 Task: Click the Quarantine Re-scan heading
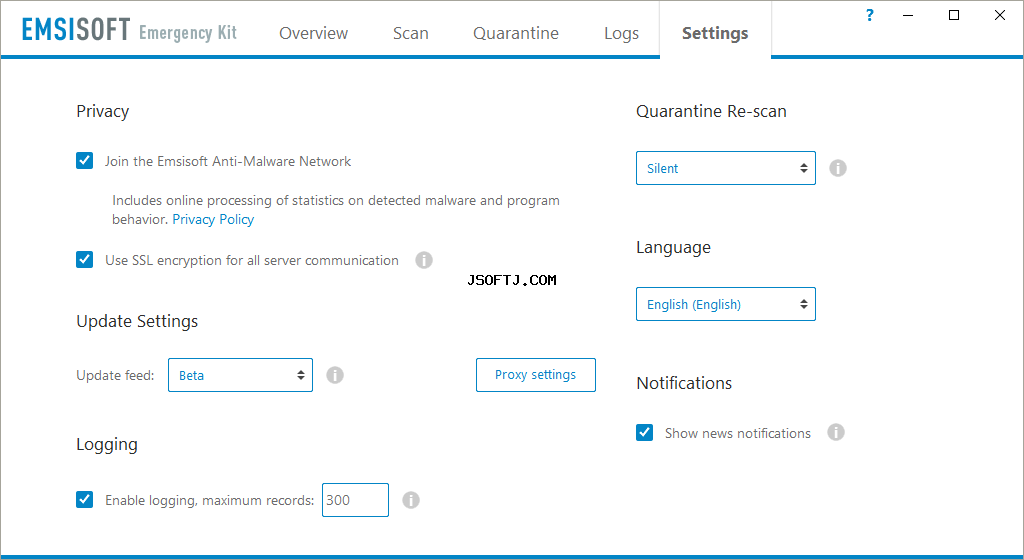tap(711, 112)
